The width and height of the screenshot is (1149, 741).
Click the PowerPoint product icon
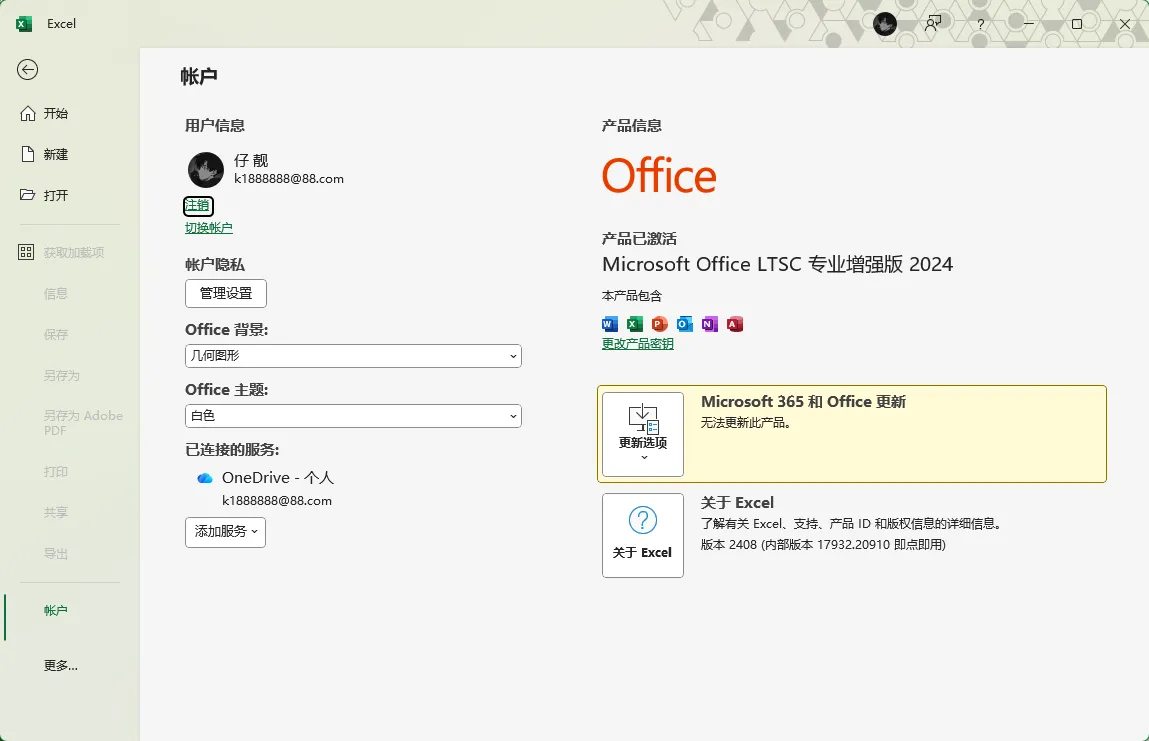coord(660,324)
